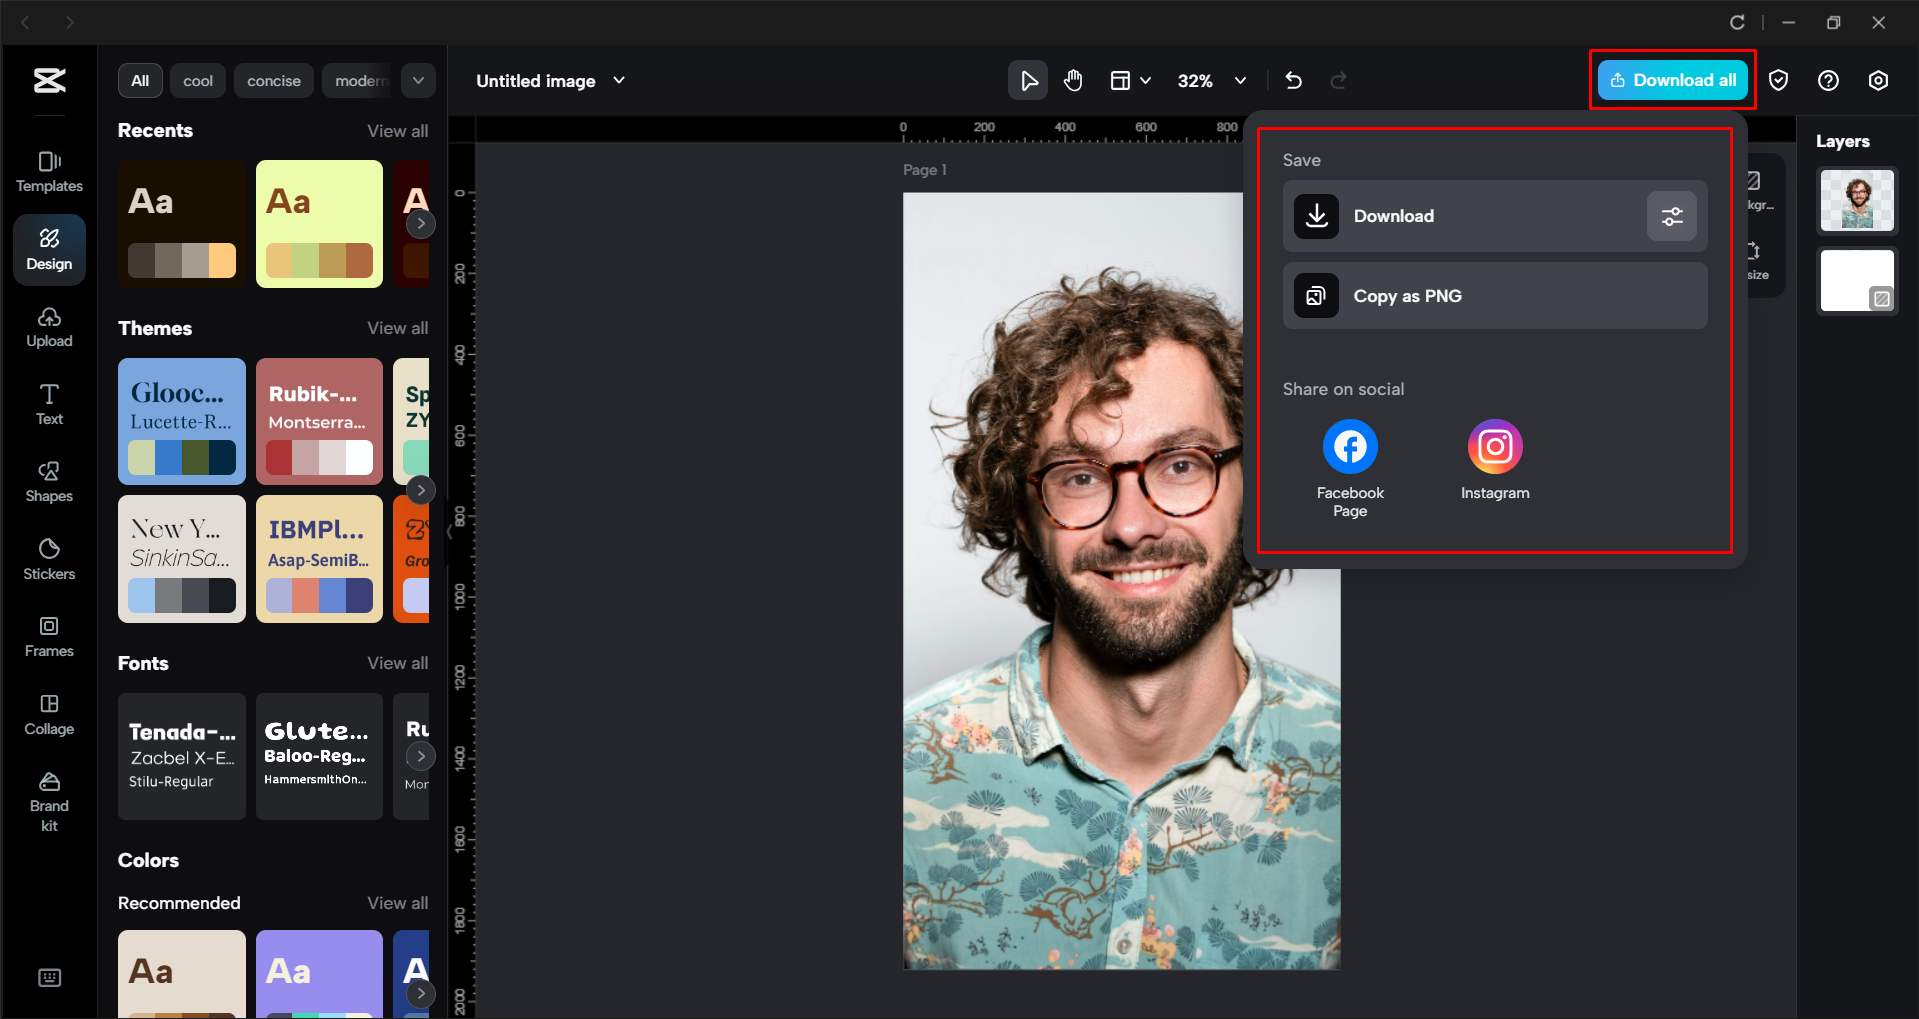Click the portrait thumbnail in Layers panel
The width and height of the screenshot is (1919, 1019).
click(x=1856, y=200)
